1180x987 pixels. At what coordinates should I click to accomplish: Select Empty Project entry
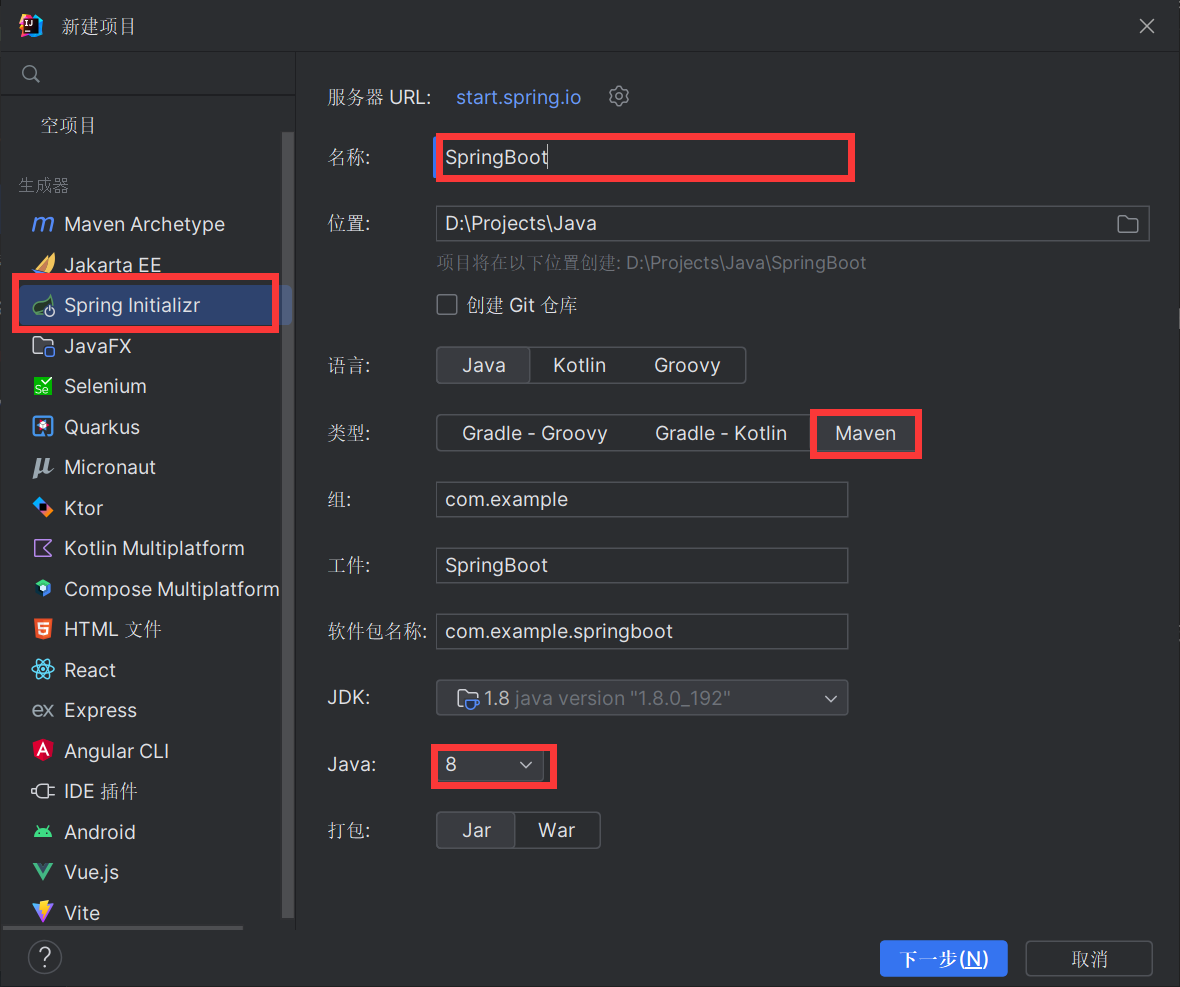click(68, 126)
